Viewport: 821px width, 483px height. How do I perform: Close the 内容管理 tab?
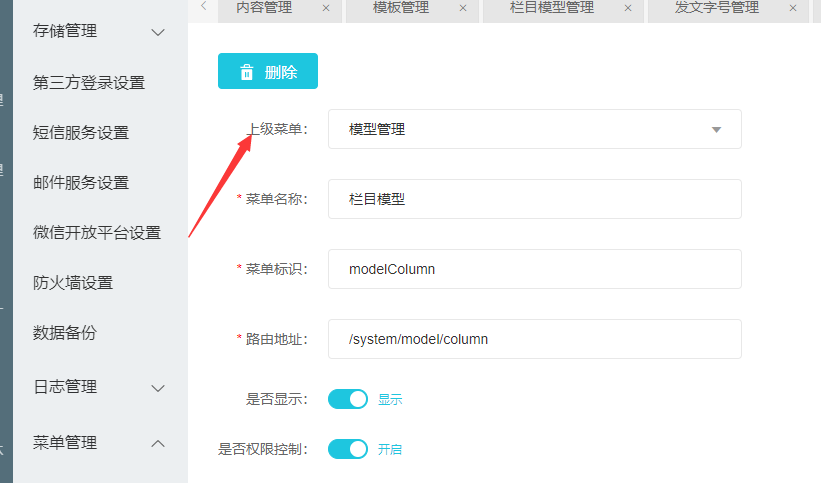pos(326,8)
